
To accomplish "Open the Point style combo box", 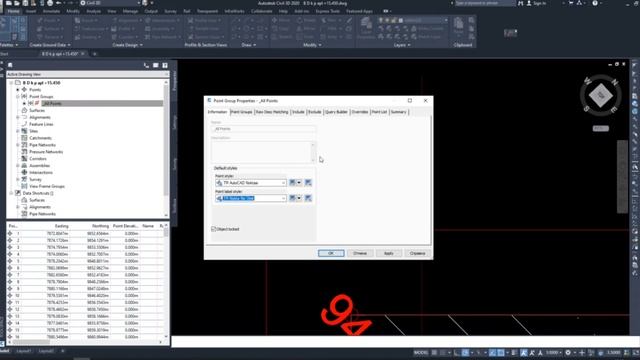I will coord(251,183).
